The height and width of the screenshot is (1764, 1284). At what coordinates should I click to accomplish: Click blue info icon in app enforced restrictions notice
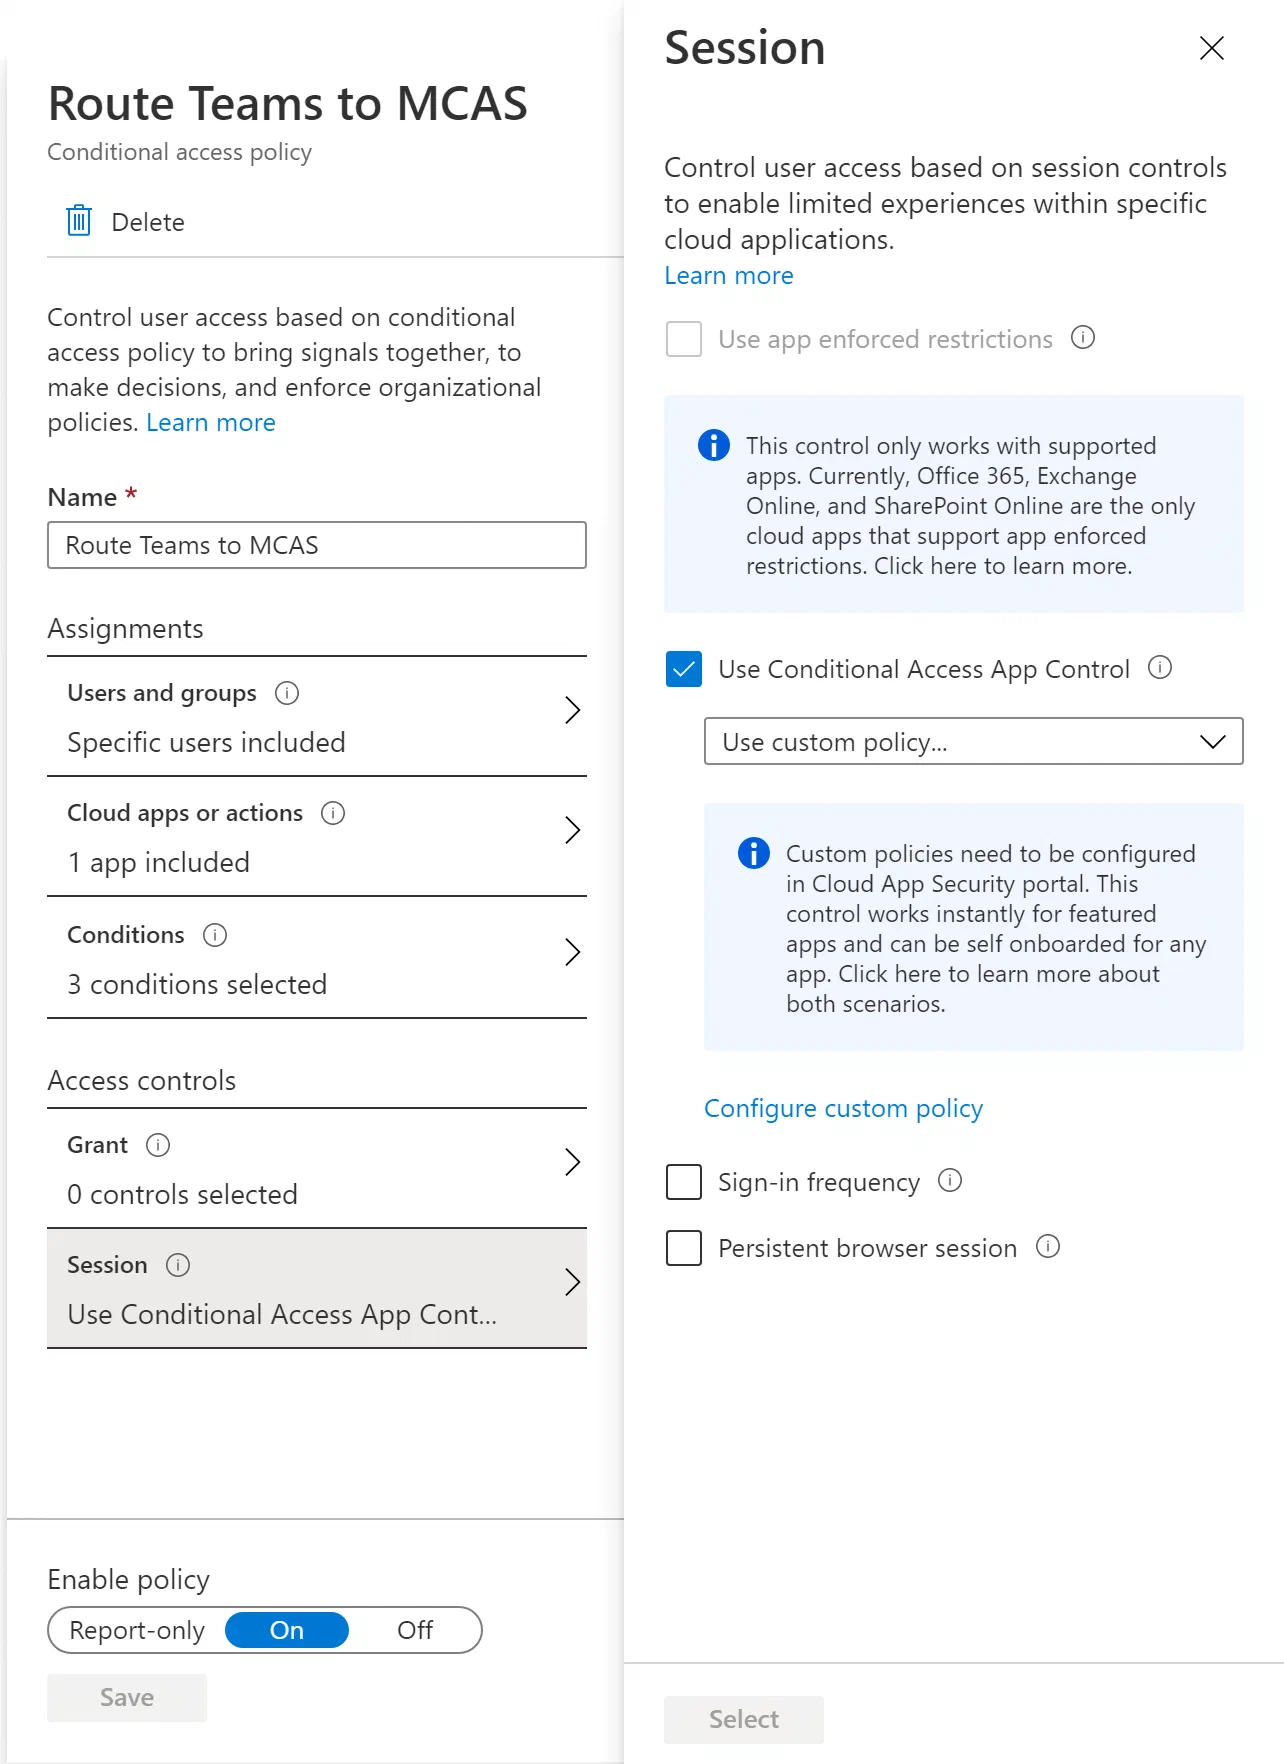pyautogui.click(x=714, y=444)
